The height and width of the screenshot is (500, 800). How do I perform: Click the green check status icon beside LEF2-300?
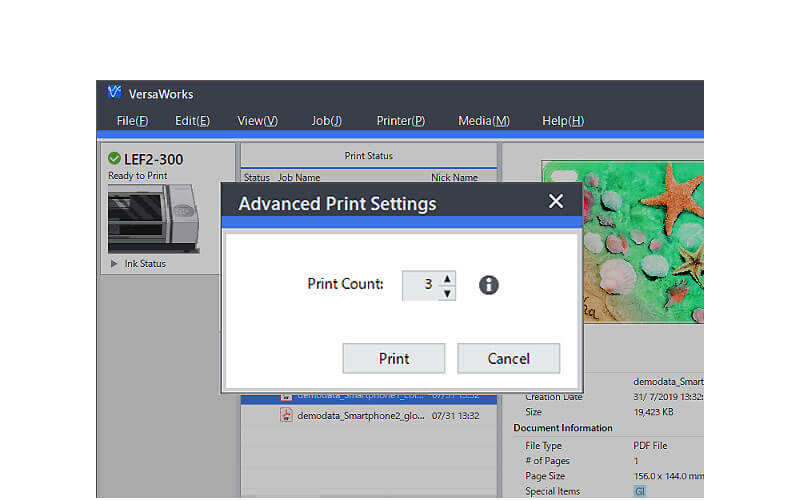114,159
